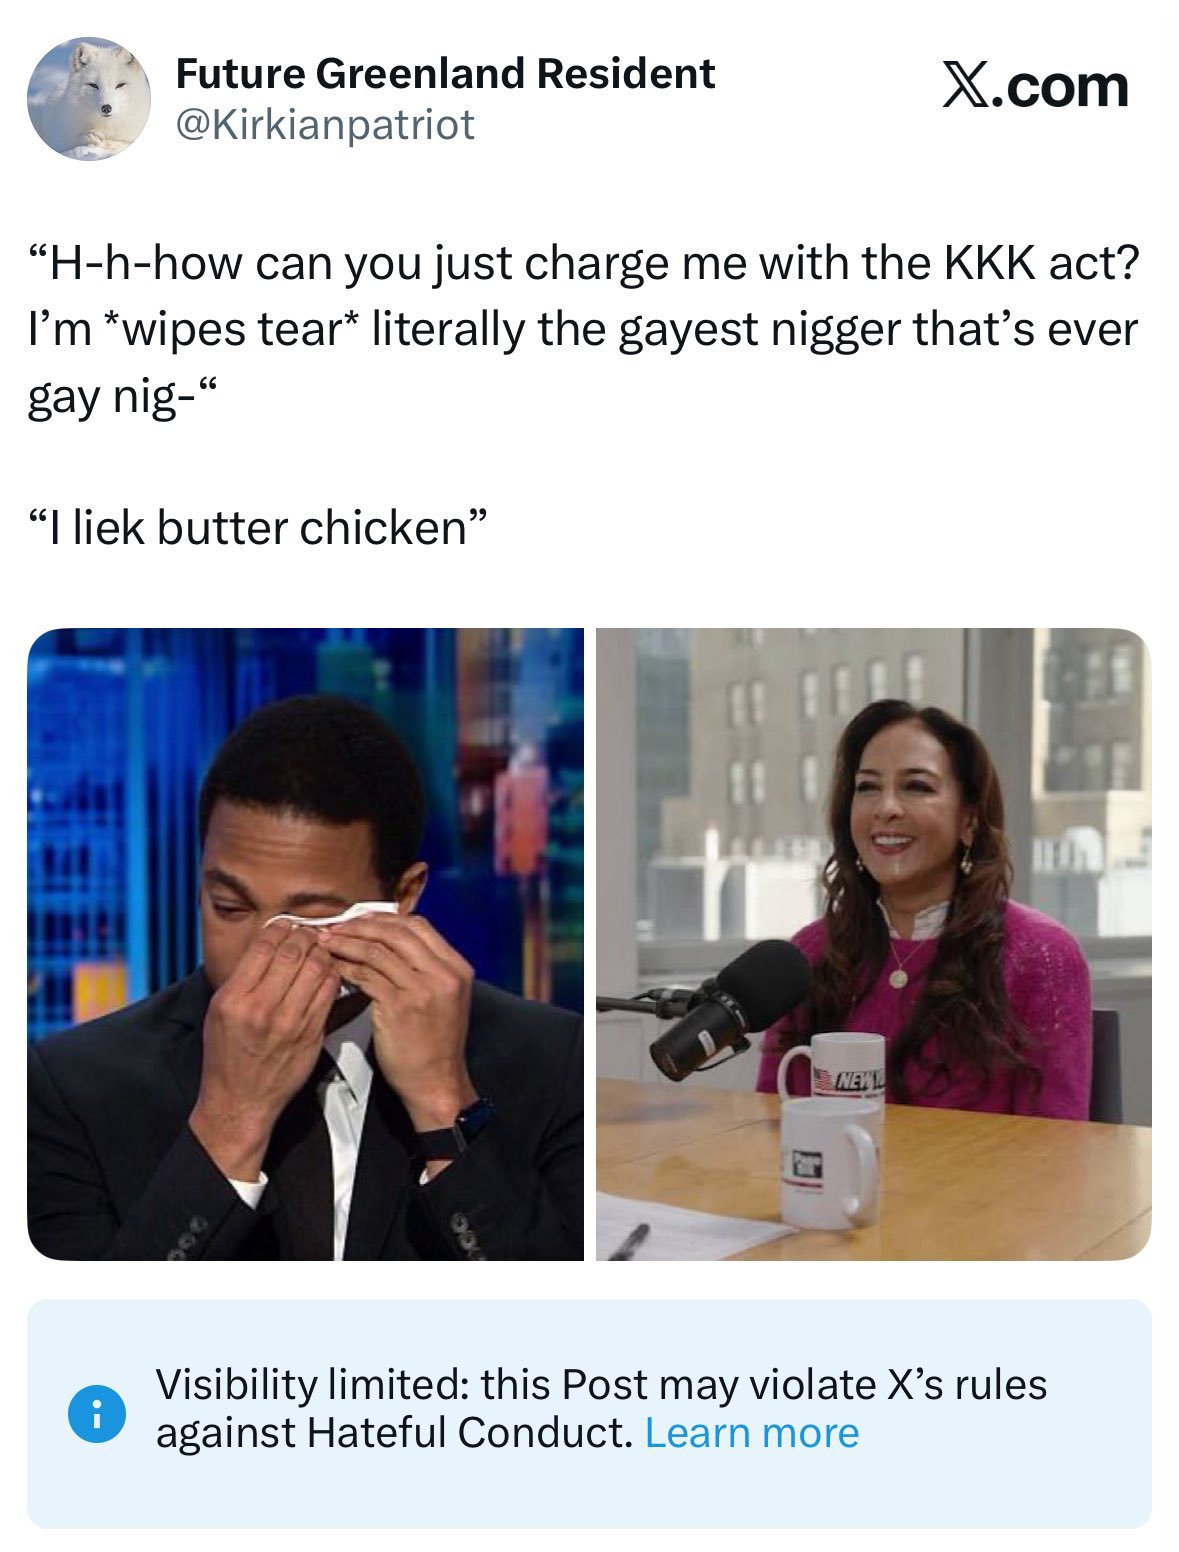Screen dimensions: 1179x1552
Task: Click the X.com logo
Action: (1035, 87)
